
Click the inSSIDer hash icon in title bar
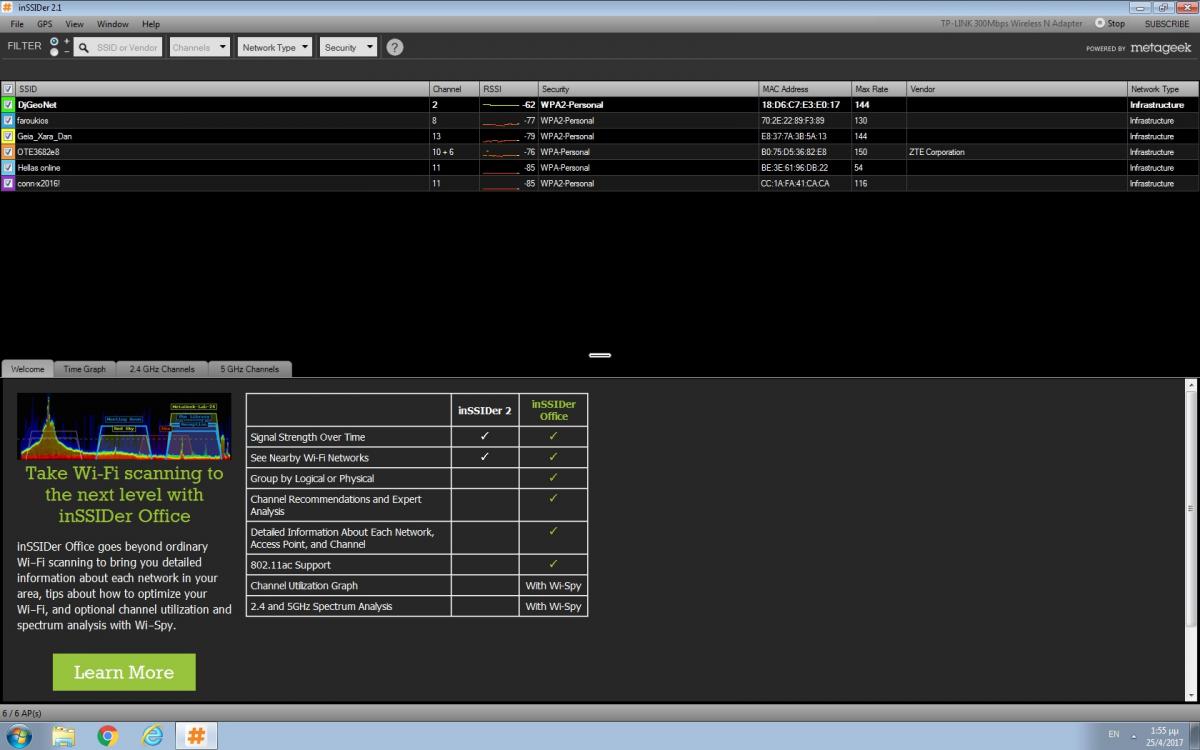(x=8, y=7)
